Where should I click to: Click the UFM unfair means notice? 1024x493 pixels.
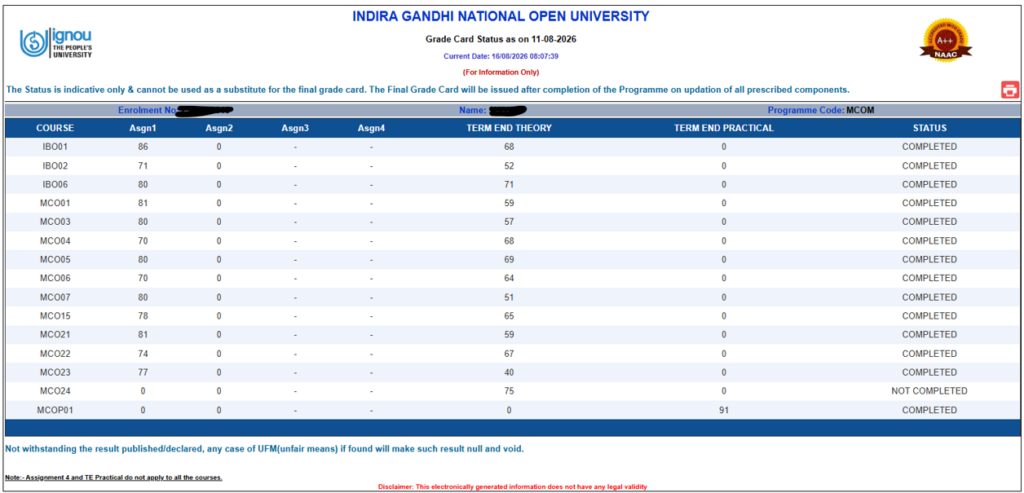click(264, 449)
